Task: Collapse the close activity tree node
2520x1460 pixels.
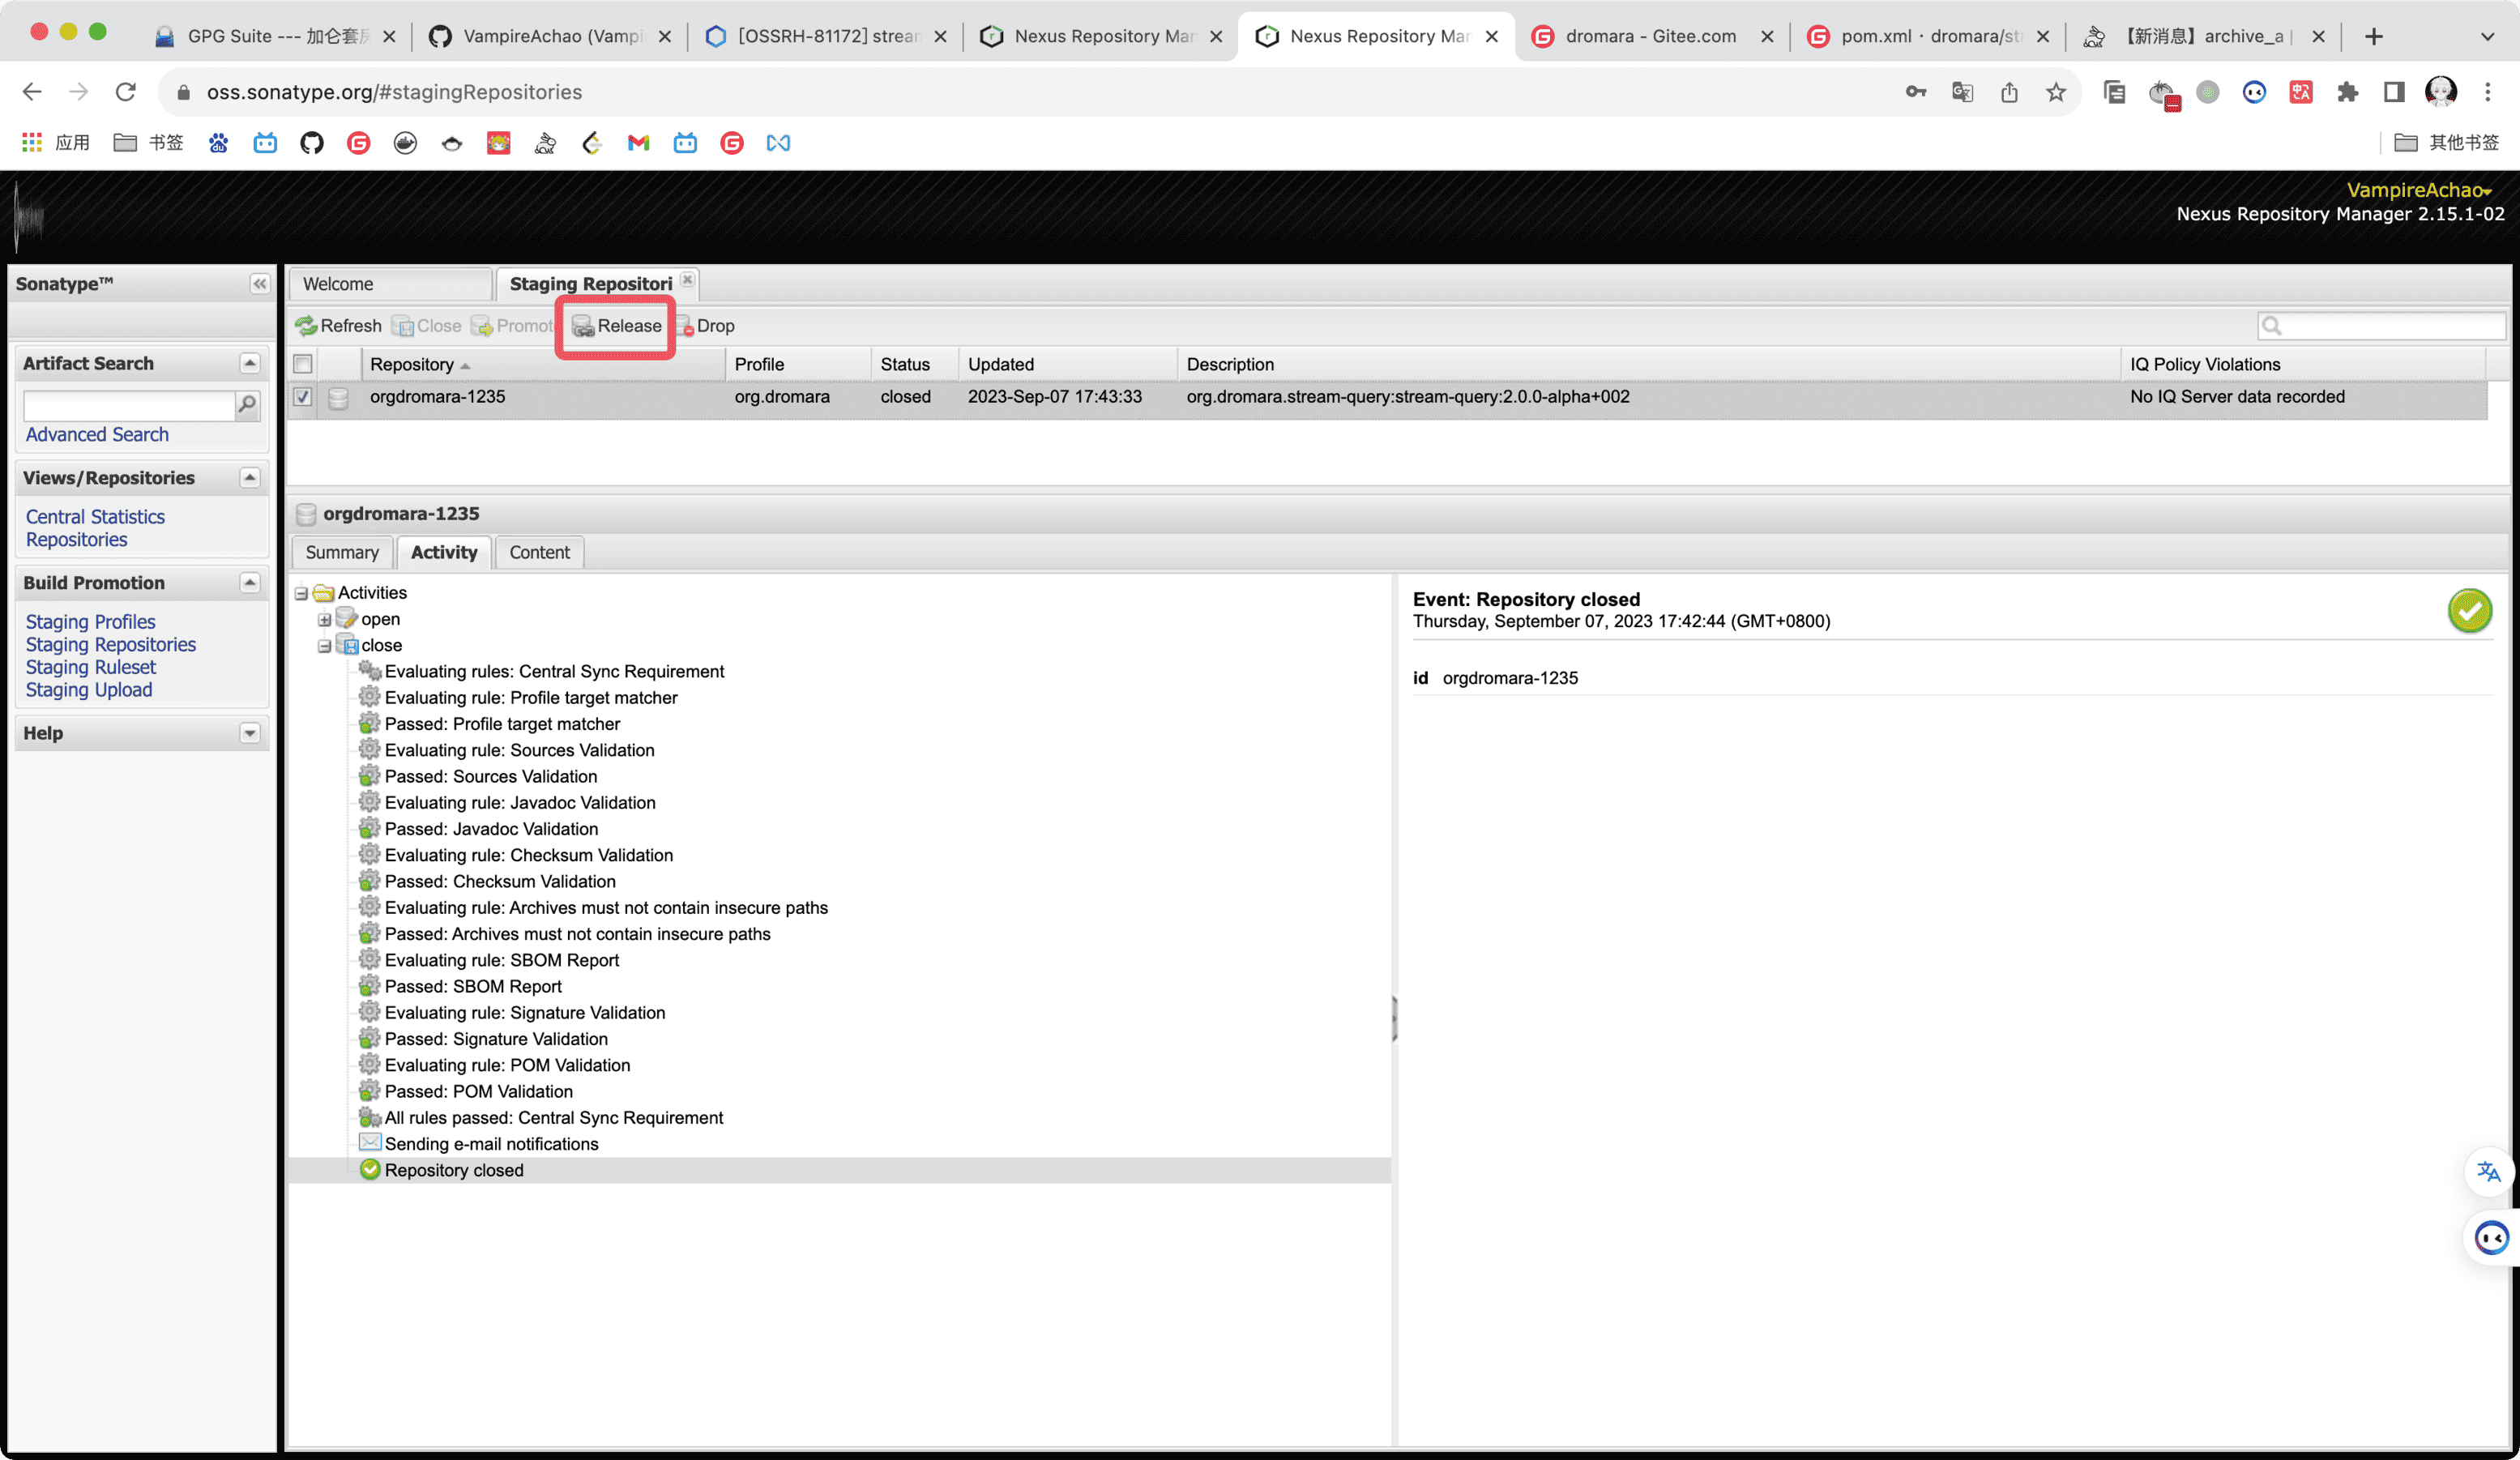Action: (324, 646)
